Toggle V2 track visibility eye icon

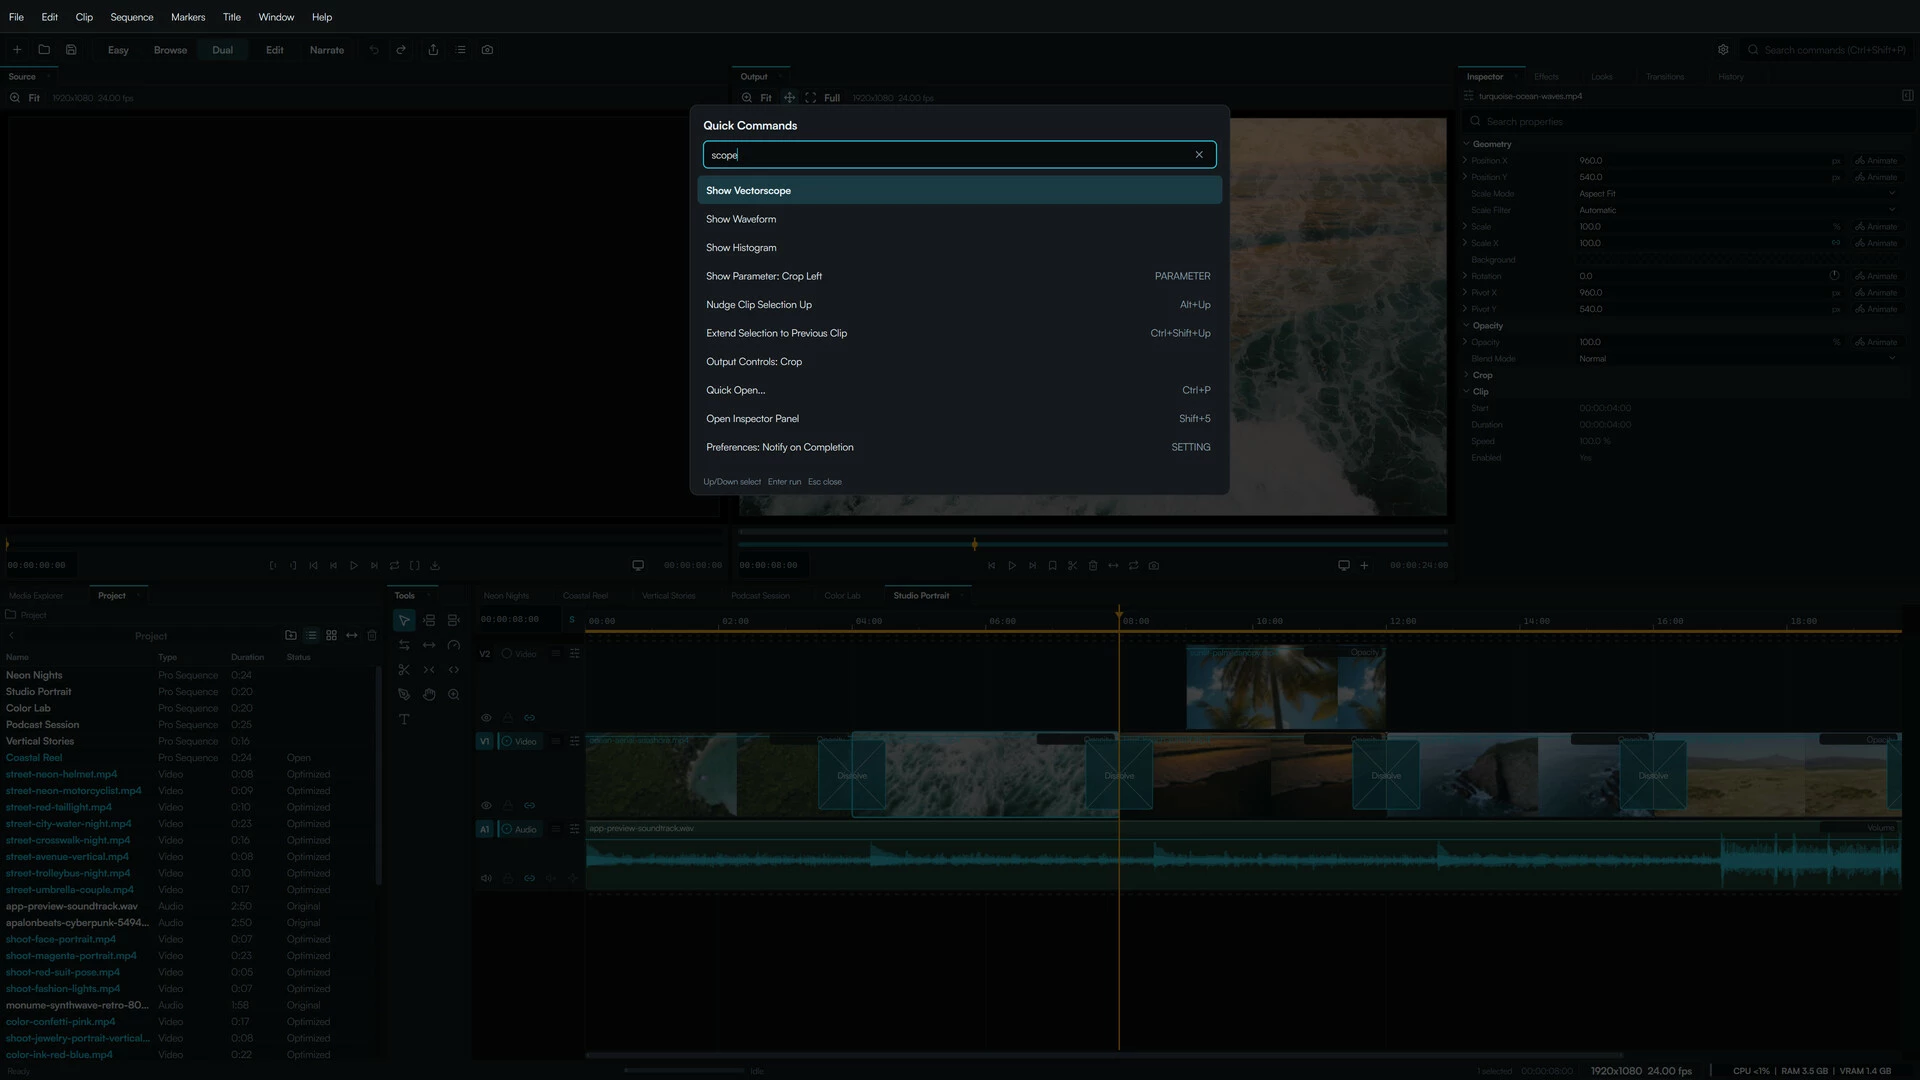[486, 718]
